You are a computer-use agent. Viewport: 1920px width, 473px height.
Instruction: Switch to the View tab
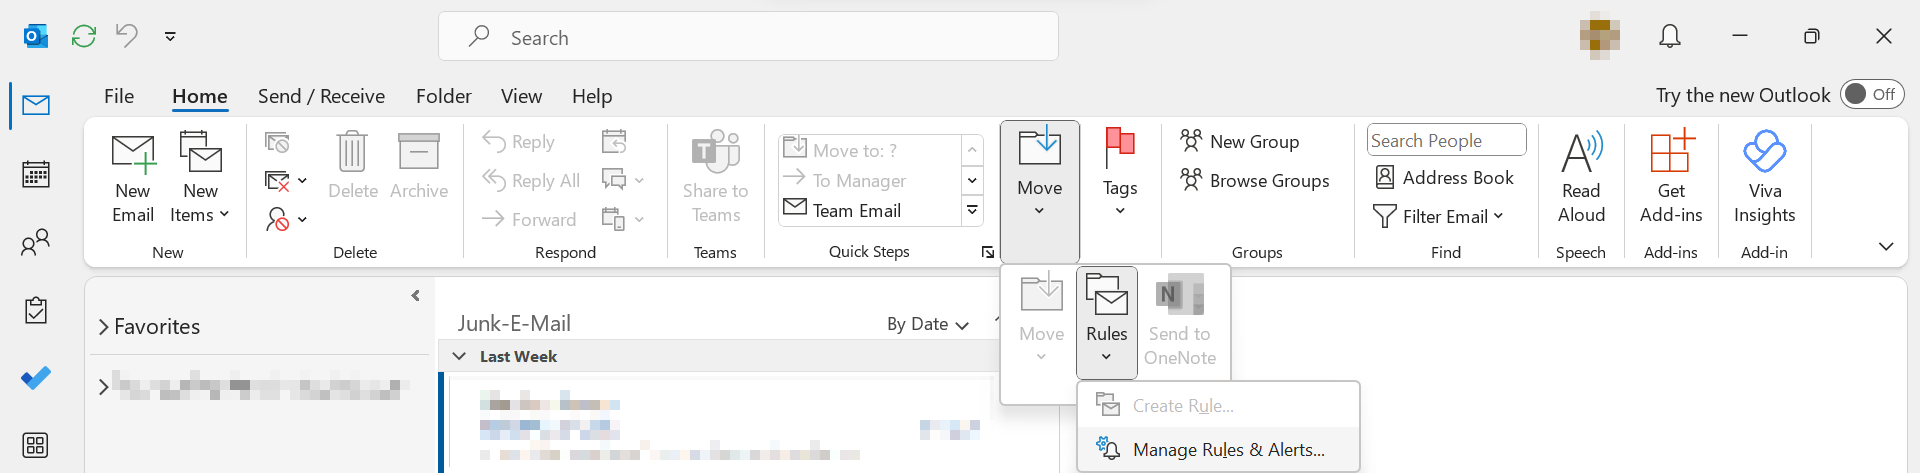point(521,96)
